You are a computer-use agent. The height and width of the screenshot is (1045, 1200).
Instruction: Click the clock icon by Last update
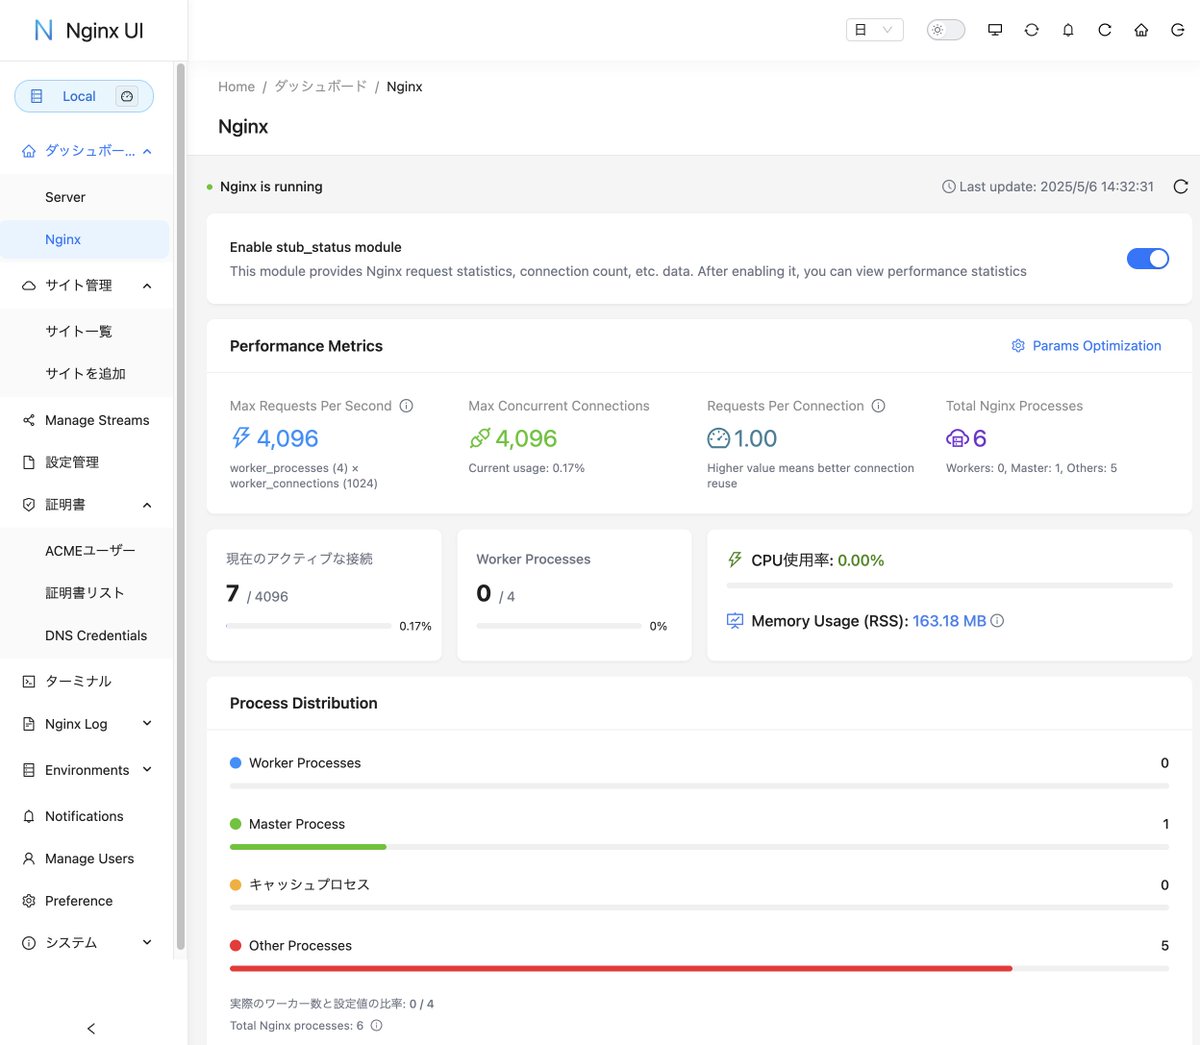pos(948,187)
